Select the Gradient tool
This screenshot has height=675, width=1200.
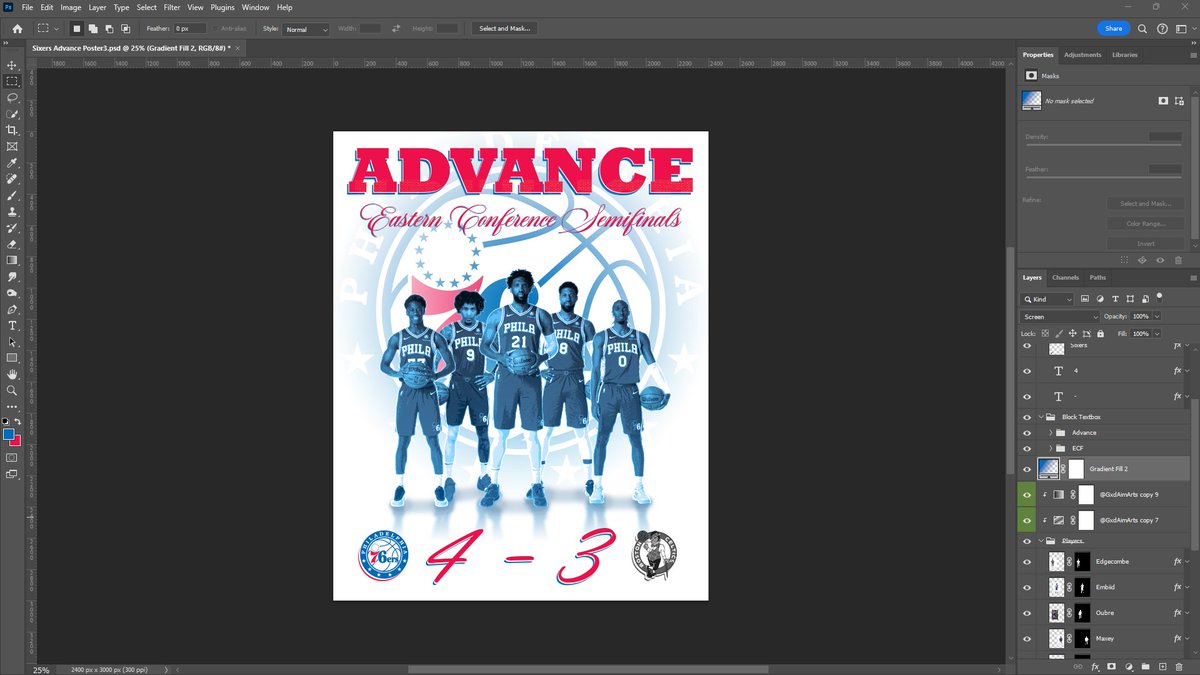(12, 260)
